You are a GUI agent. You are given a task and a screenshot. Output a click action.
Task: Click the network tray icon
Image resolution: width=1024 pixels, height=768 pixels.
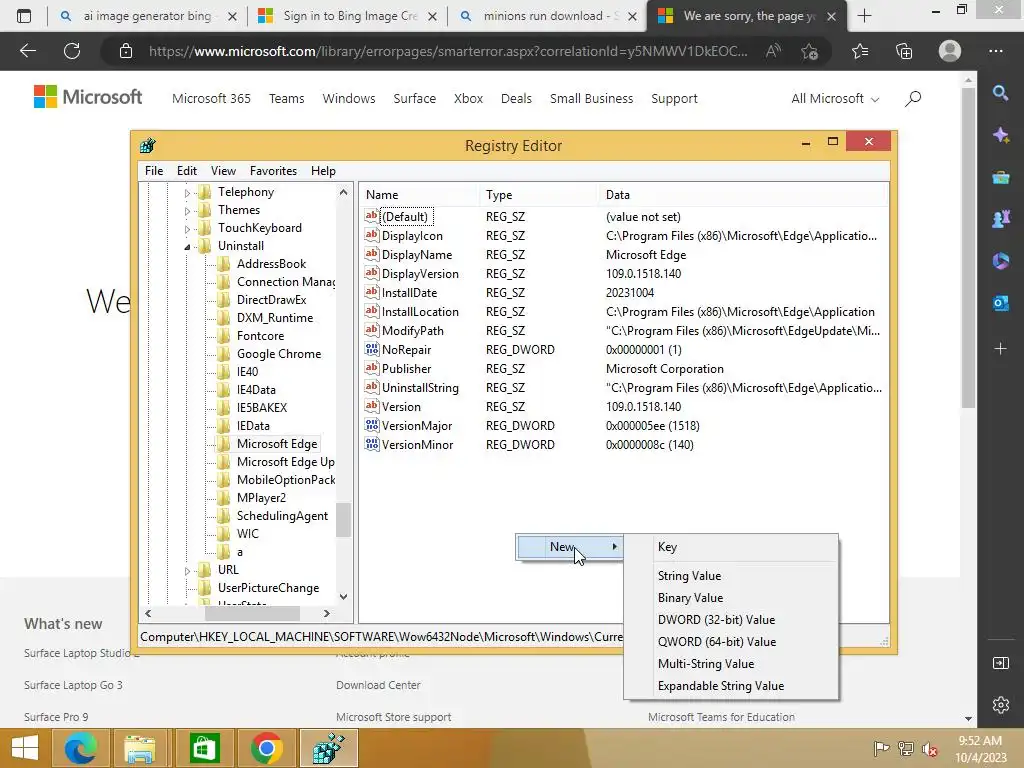coord(906,748)
